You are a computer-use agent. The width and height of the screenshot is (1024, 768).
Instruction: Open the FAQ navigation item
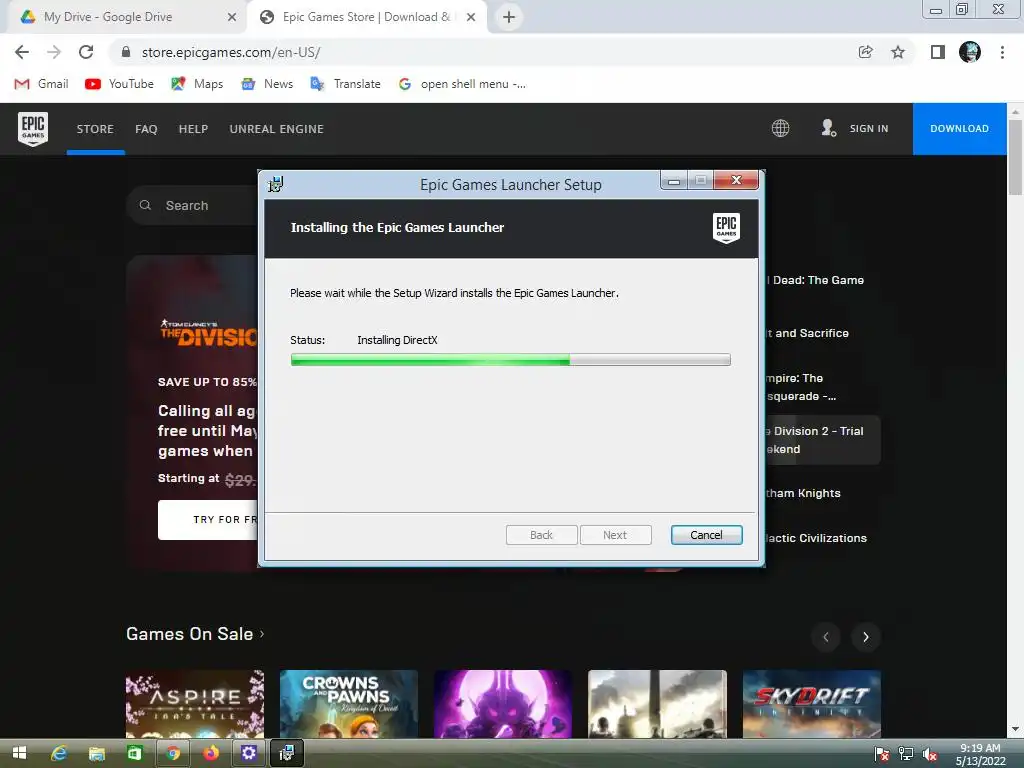(x=146, y=129)
